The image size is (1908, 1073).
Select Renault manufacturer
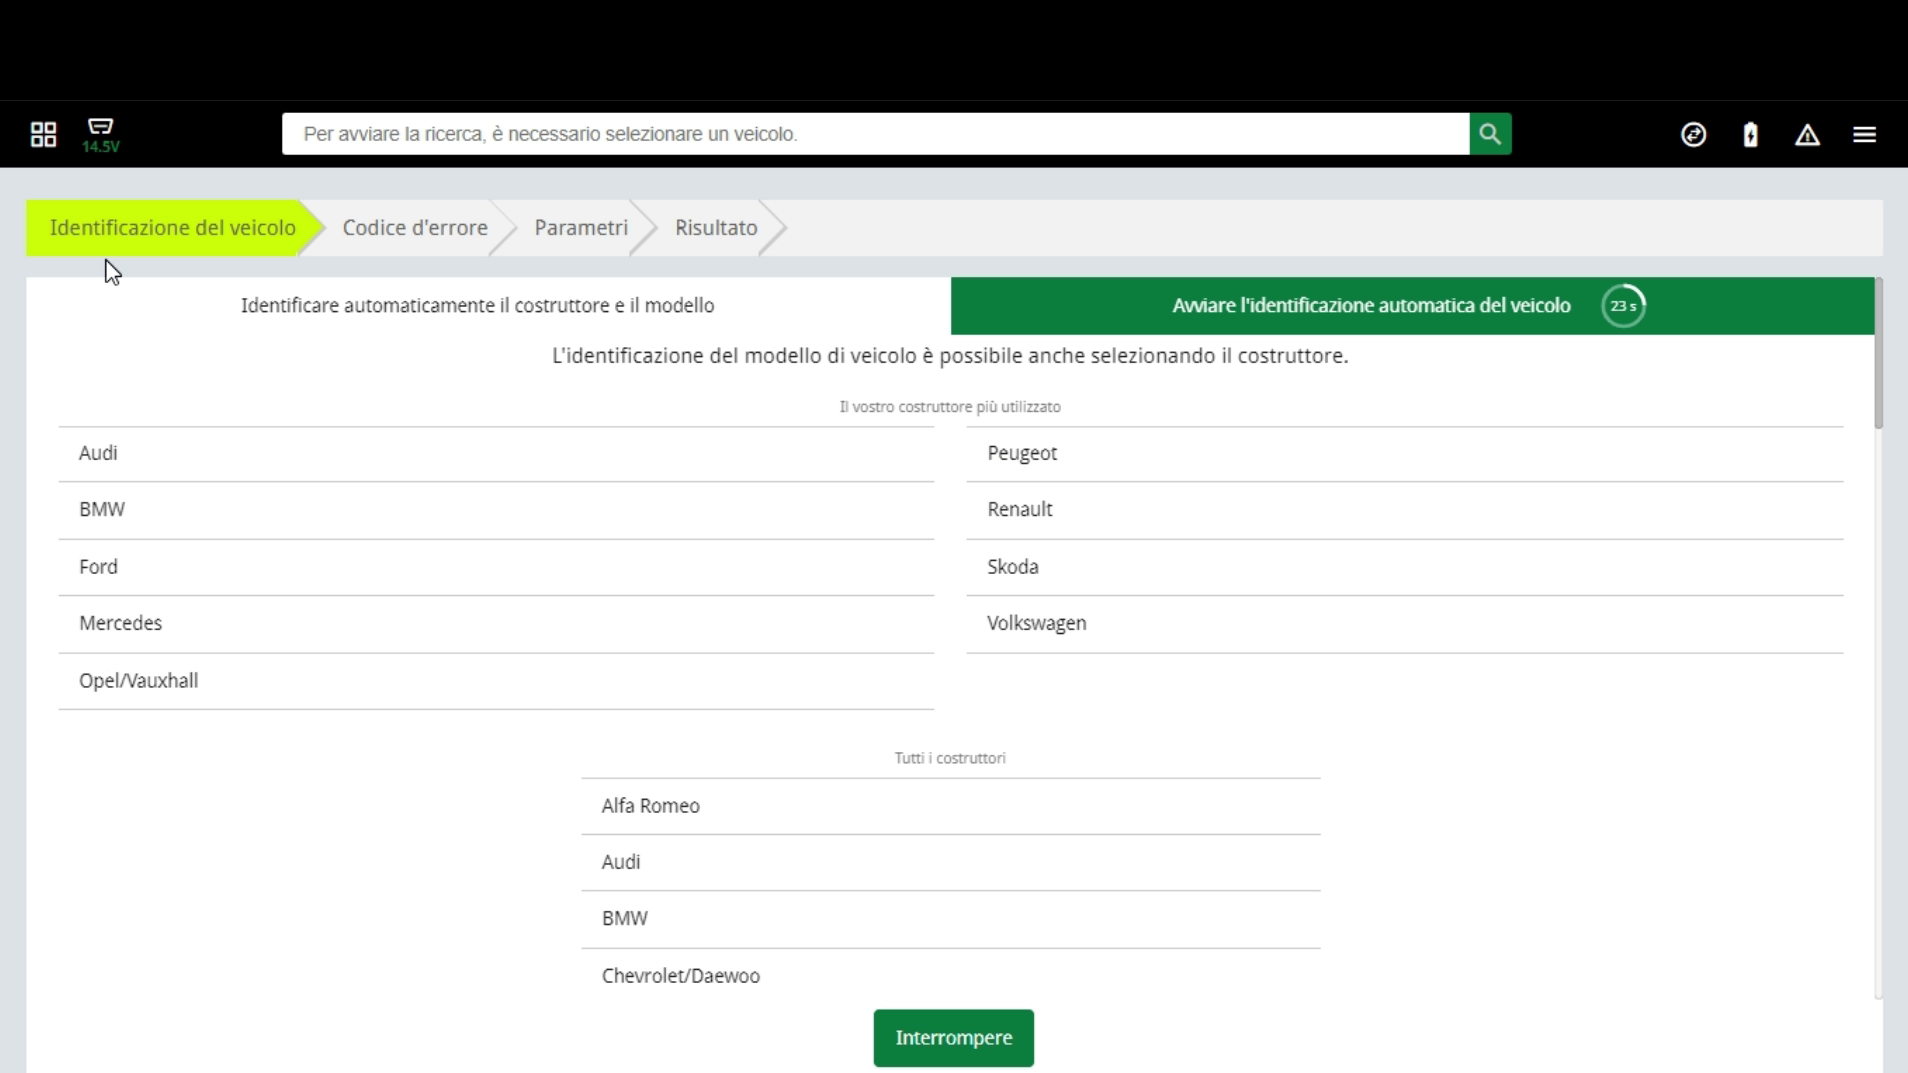tap(1404, 510)
